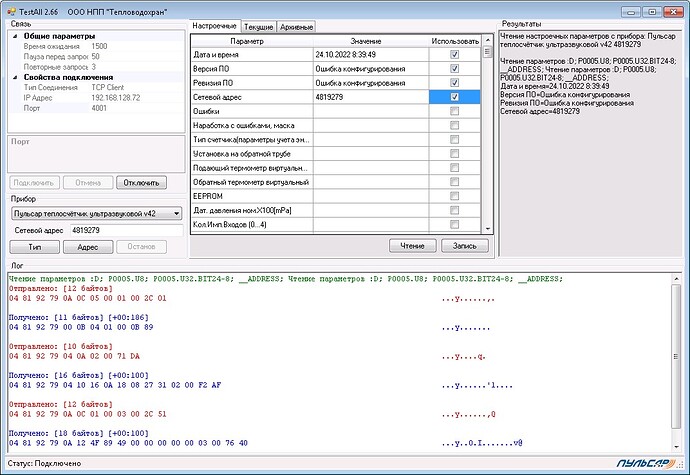Enable the Ошибки use checkbox
Viewport: 690px width, 475px height.
455,111
